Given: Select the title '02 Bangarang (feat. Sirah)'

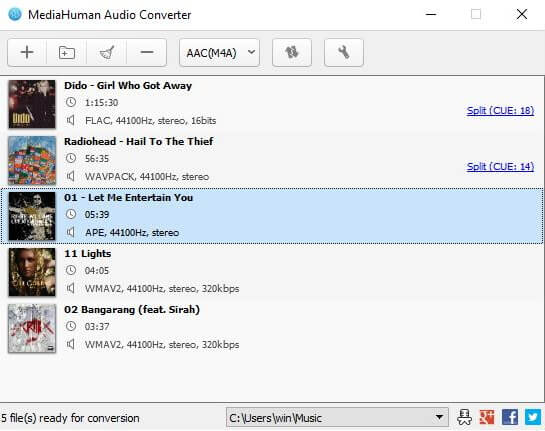Looking at the screenshot, I should (132, 310).
